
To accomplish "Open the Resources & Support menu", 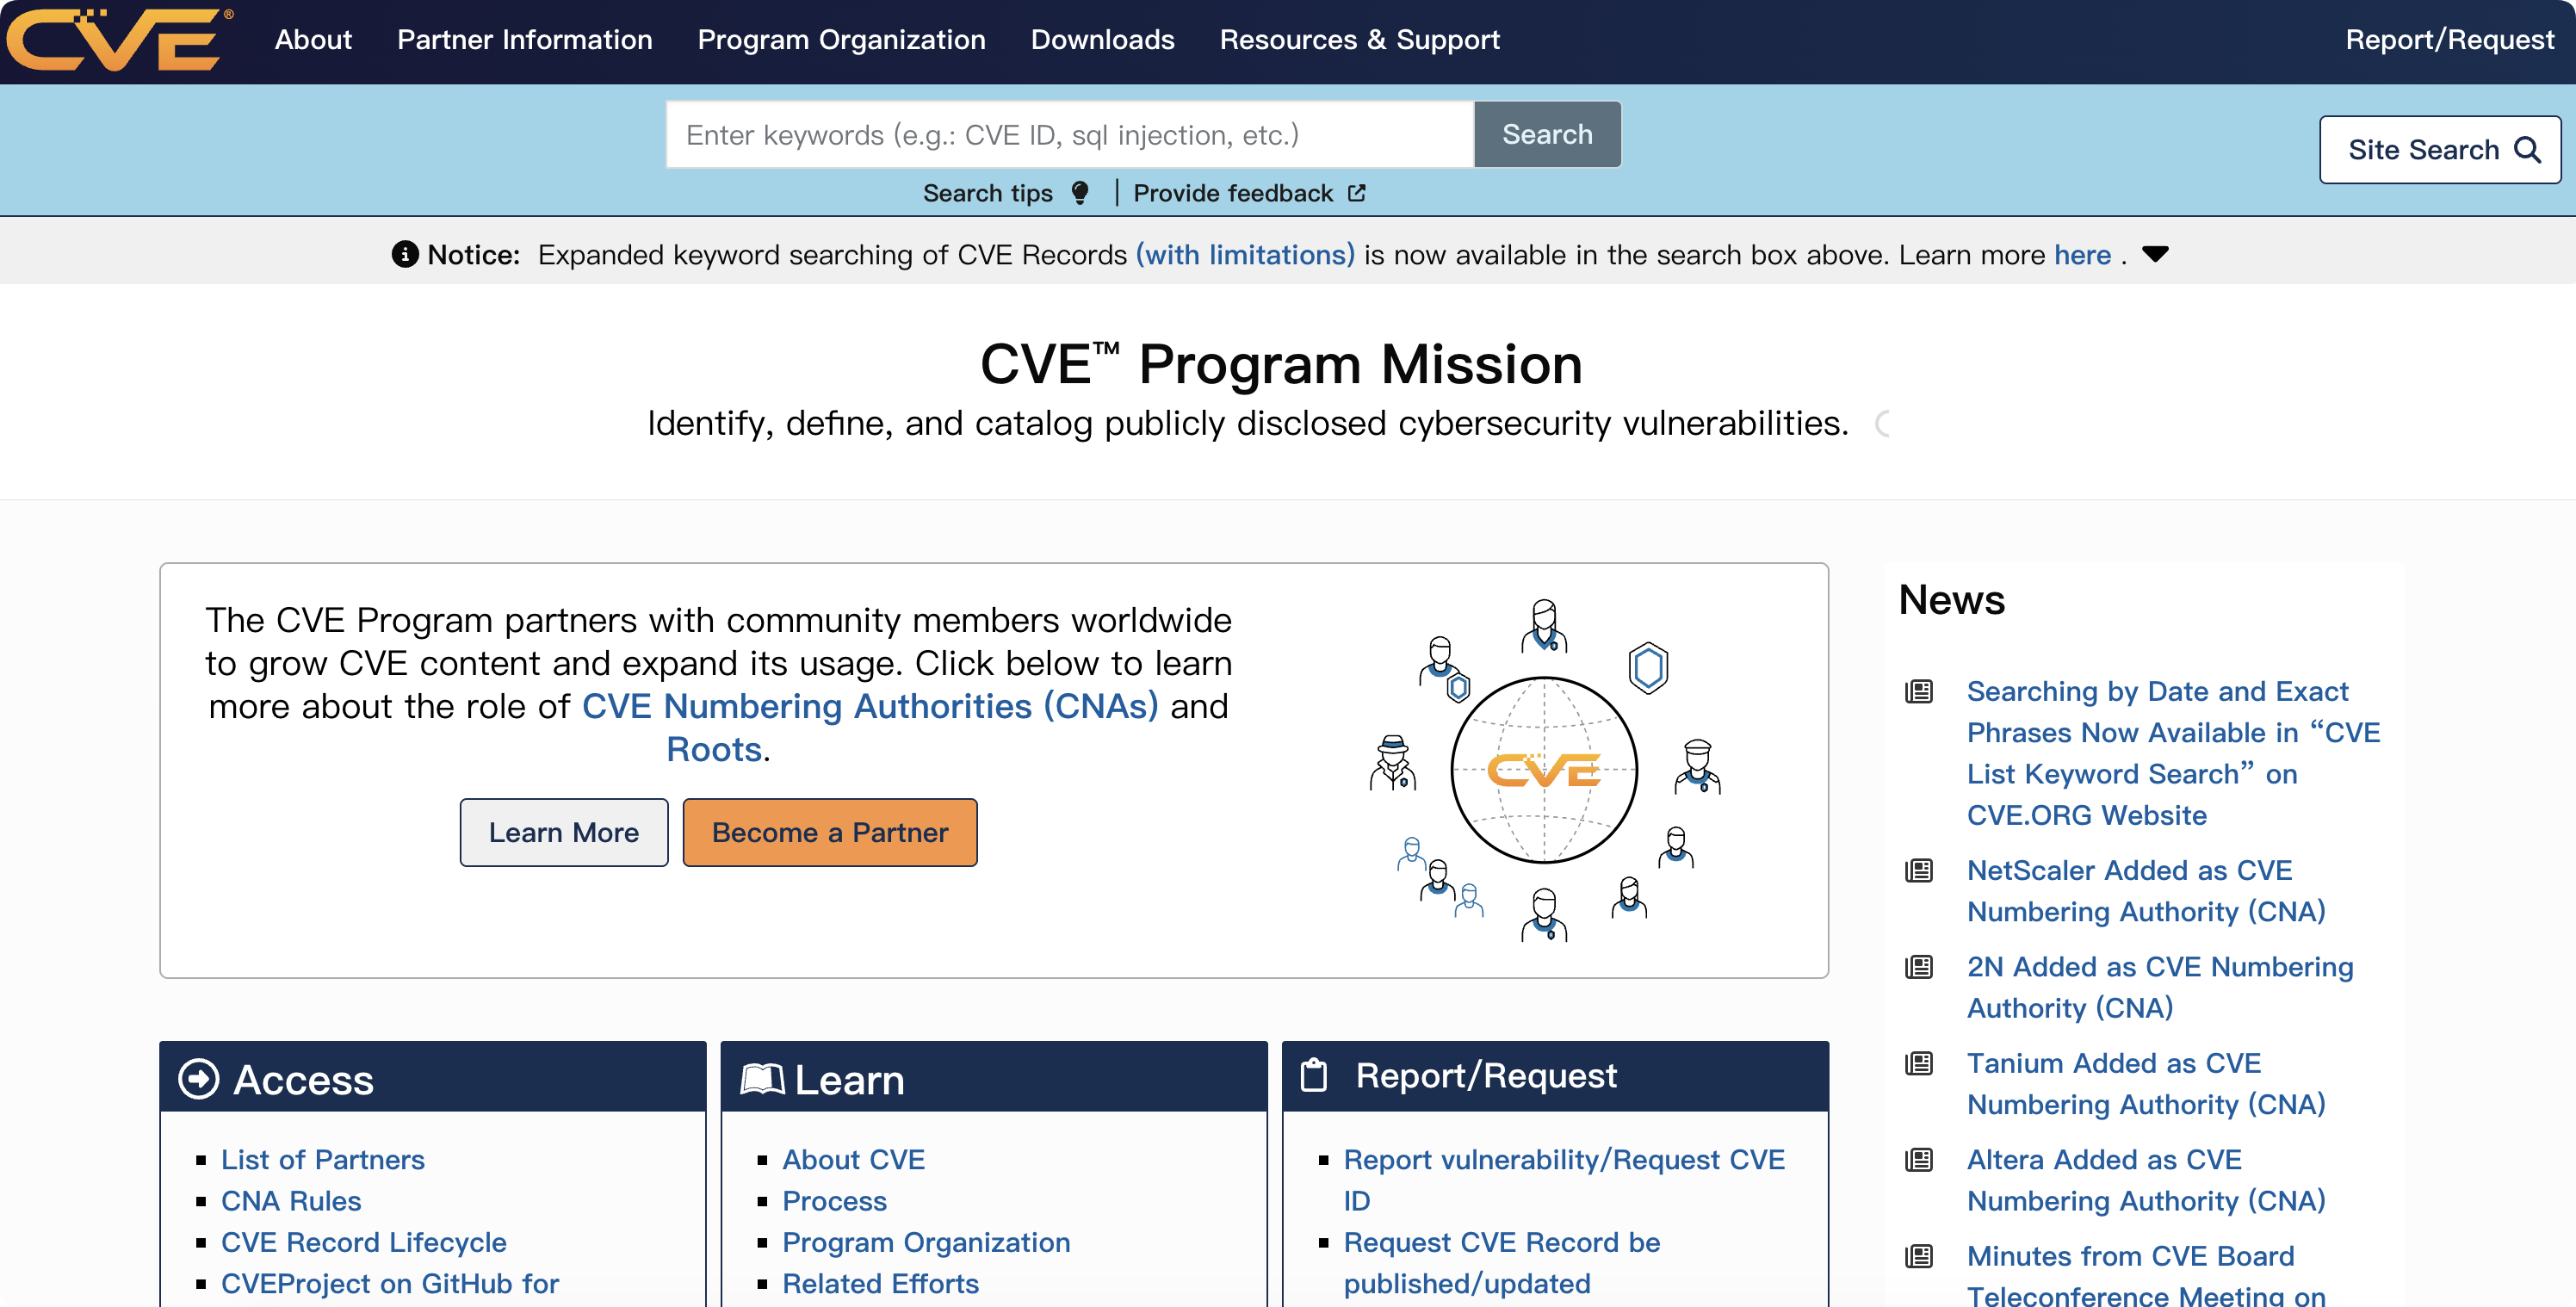I will (1359, 40).
